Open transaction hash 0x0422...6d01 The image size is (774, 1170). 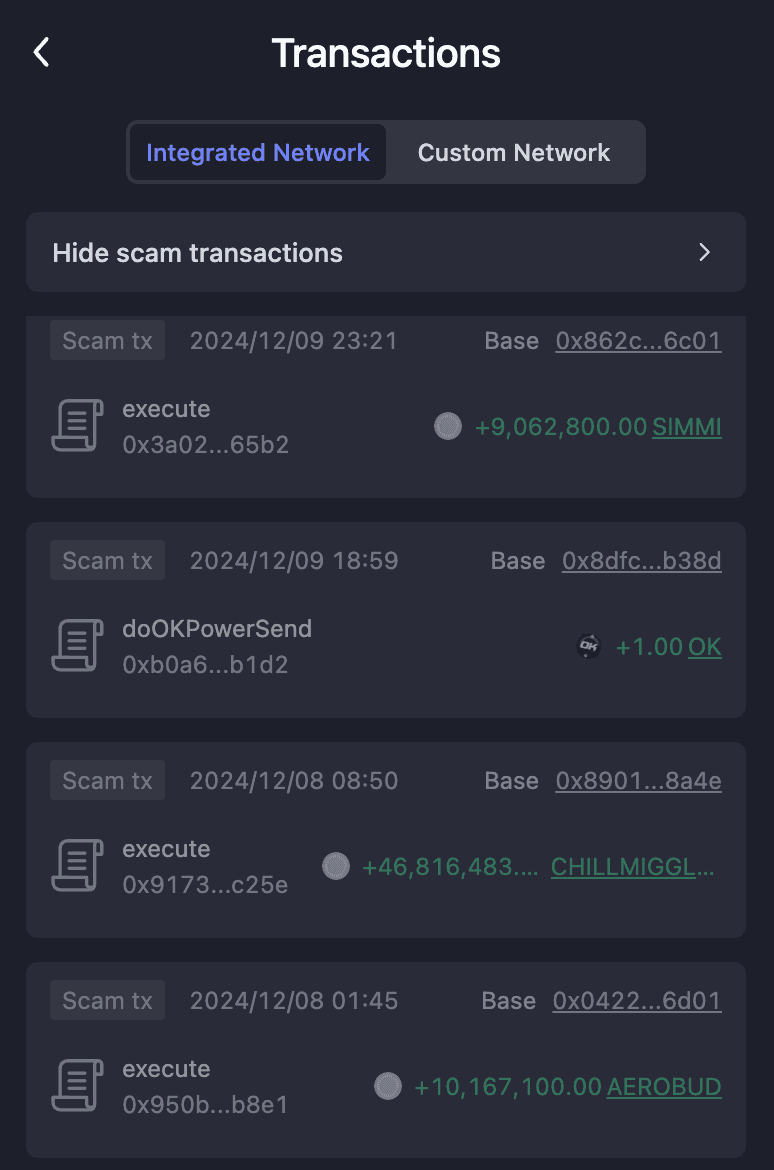pos(636,1001)
